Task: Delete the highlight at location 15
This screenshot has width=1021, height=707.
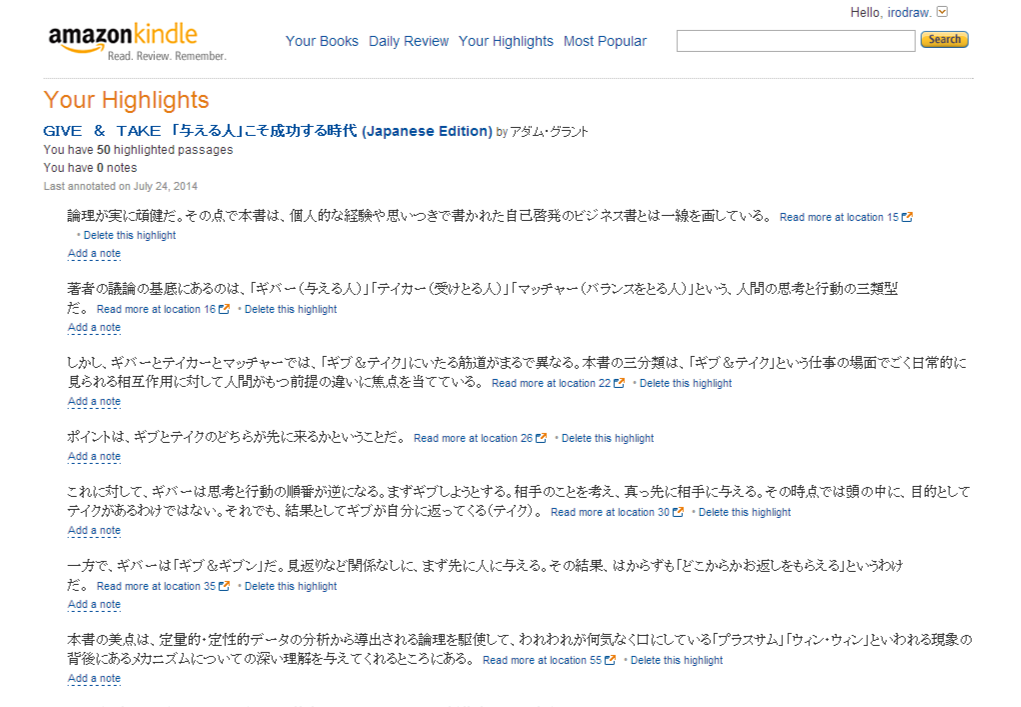Action: pos(129,235)
